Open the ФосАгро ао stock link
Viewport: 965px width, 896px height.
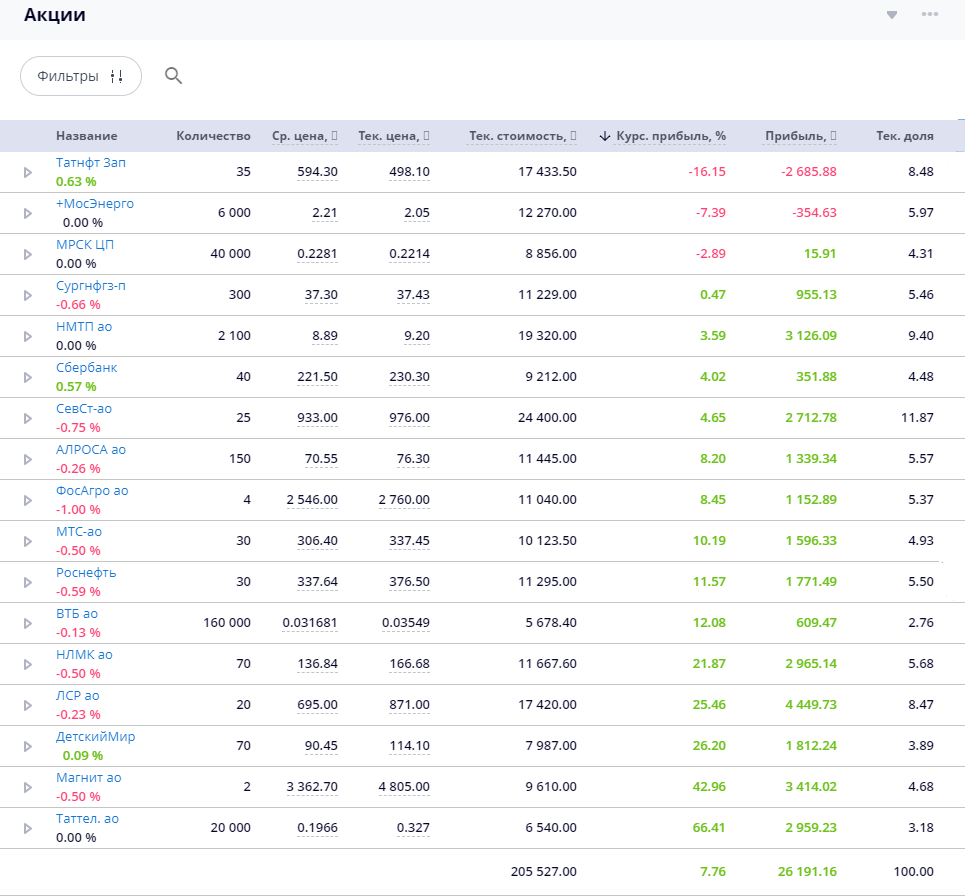coord(92,490)
